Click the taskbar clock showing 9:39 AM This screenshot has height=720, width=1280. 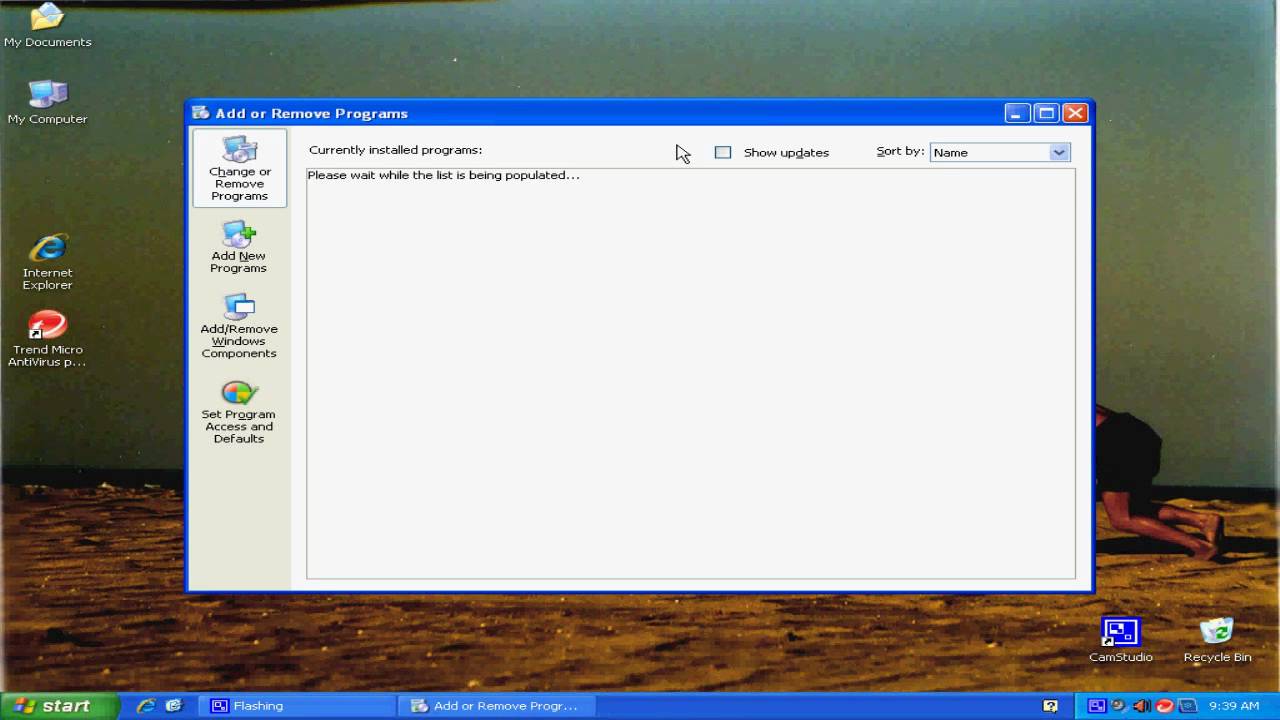[1233, 706]
